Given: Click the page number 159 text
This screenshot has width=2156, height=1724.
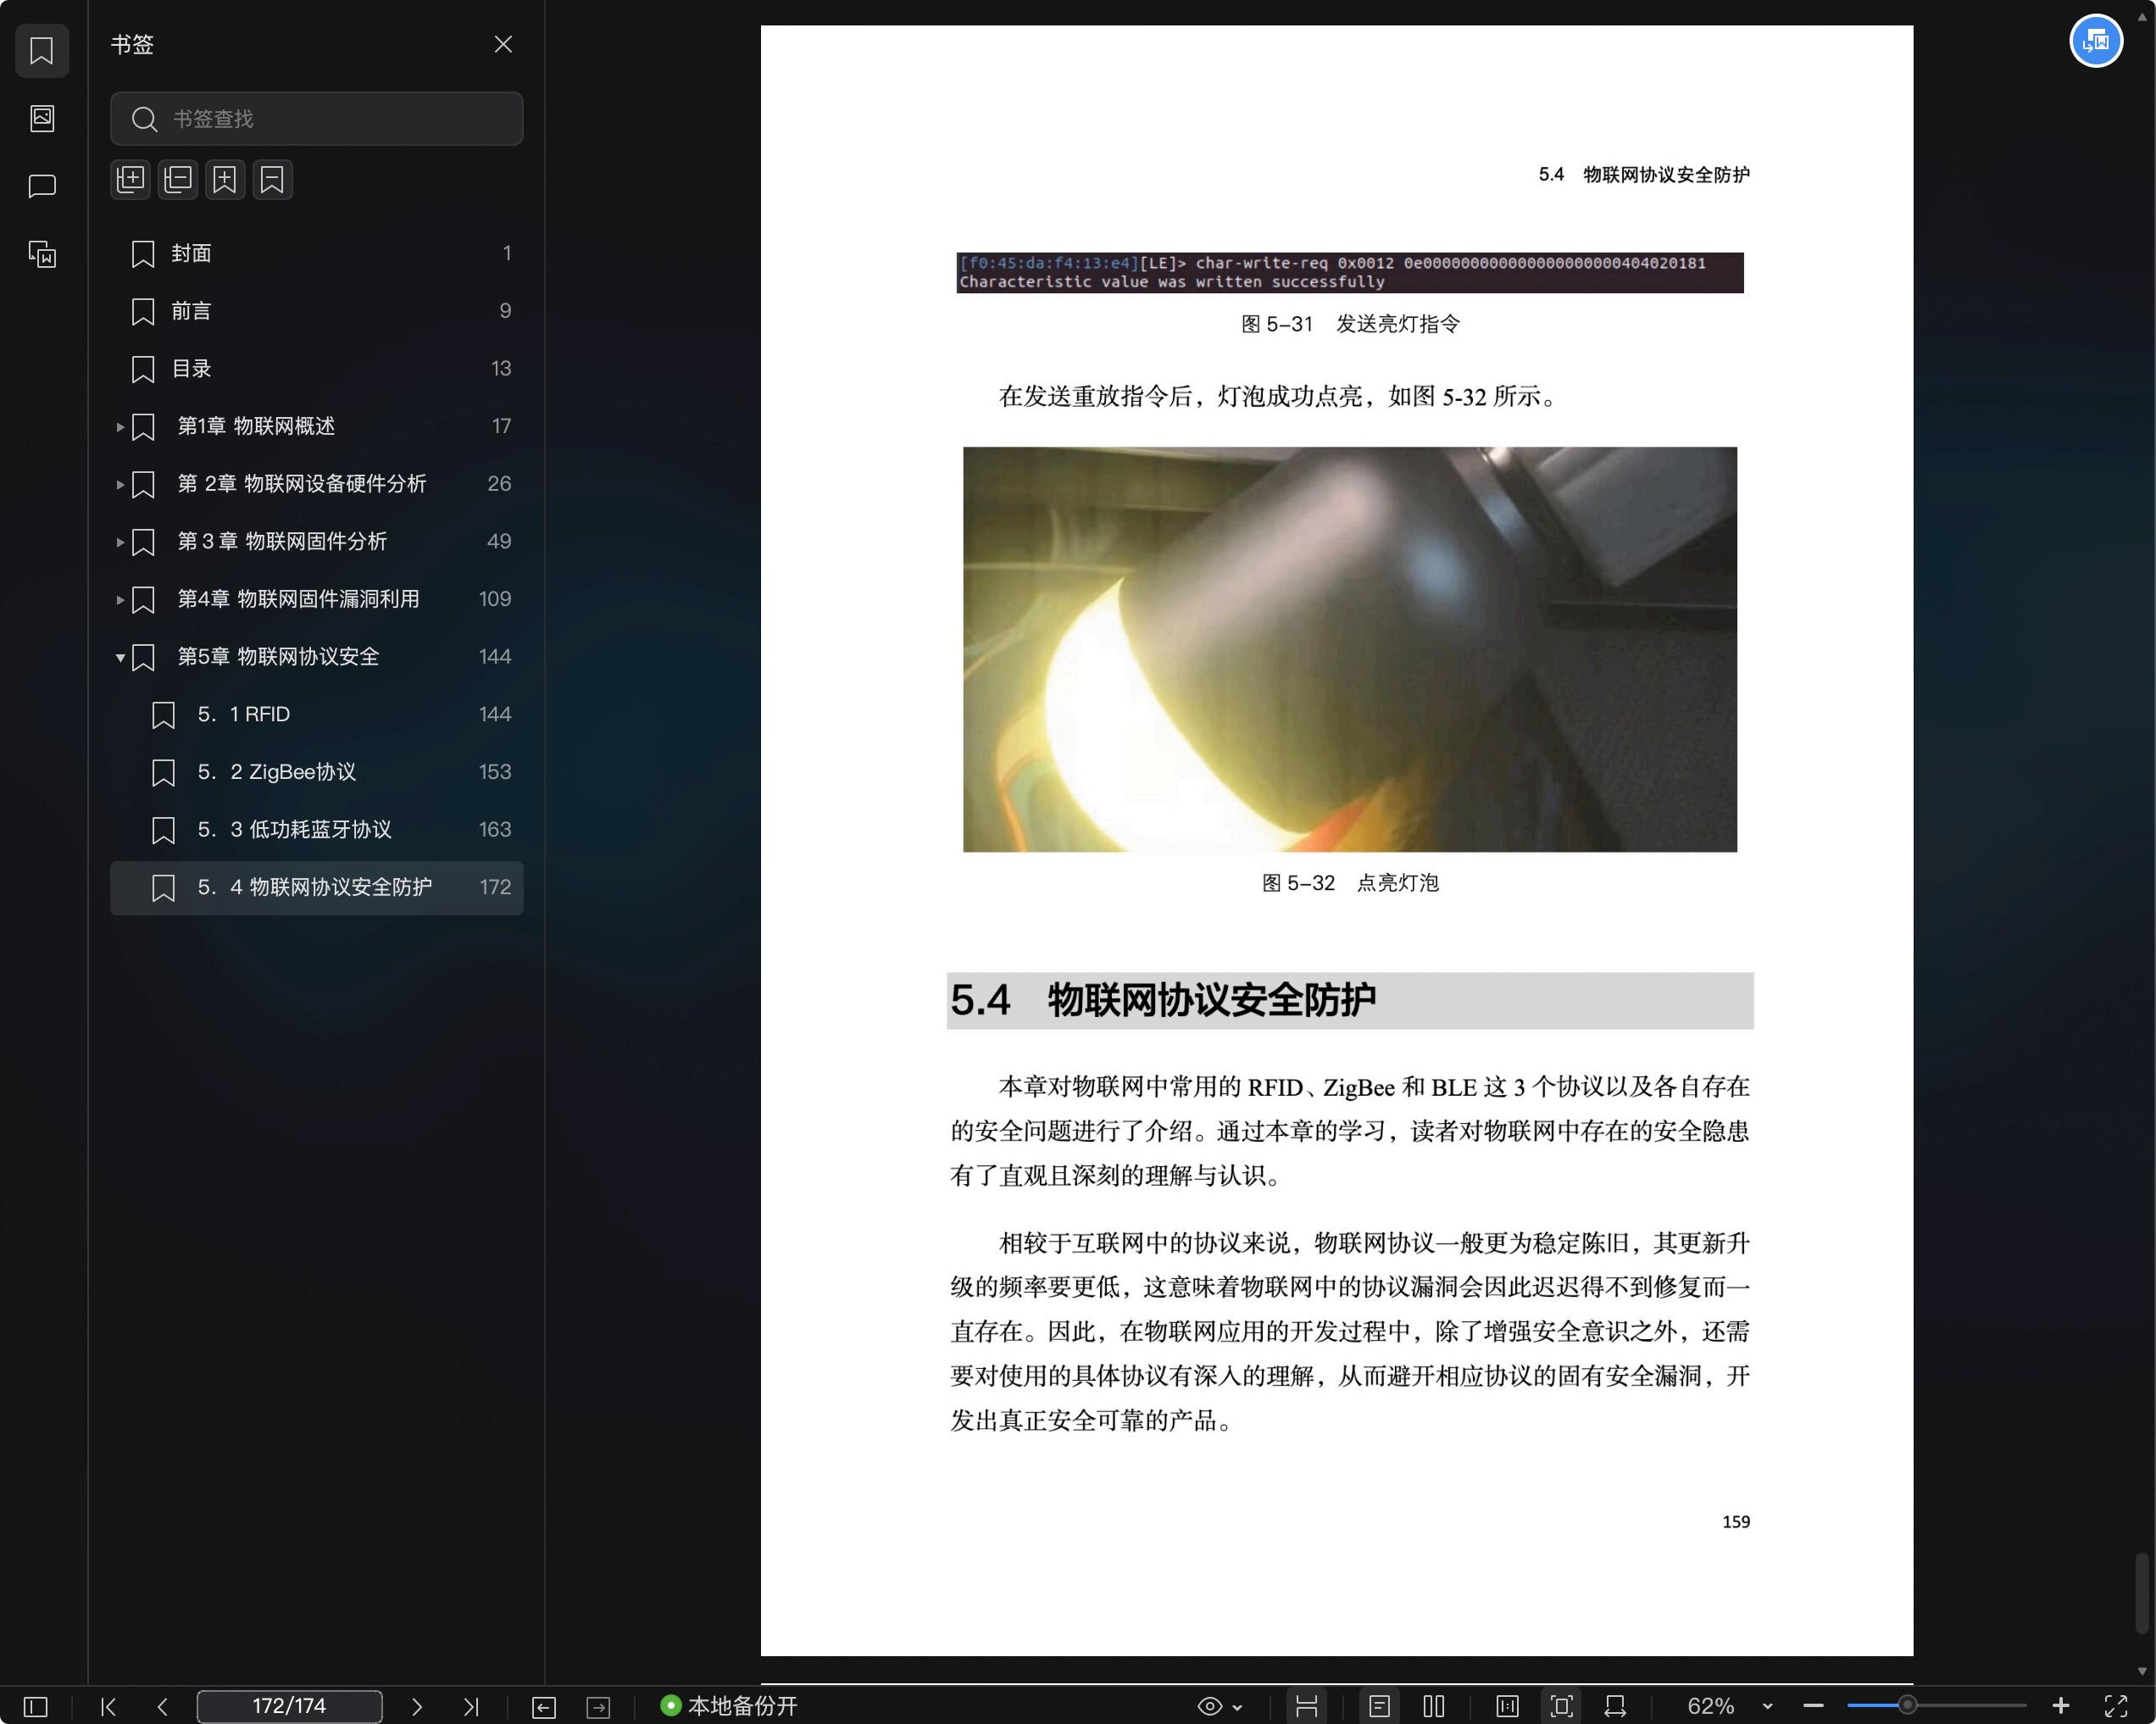Looking at the screenshot, I should pyautogui.click(x=1736, y=1522).
